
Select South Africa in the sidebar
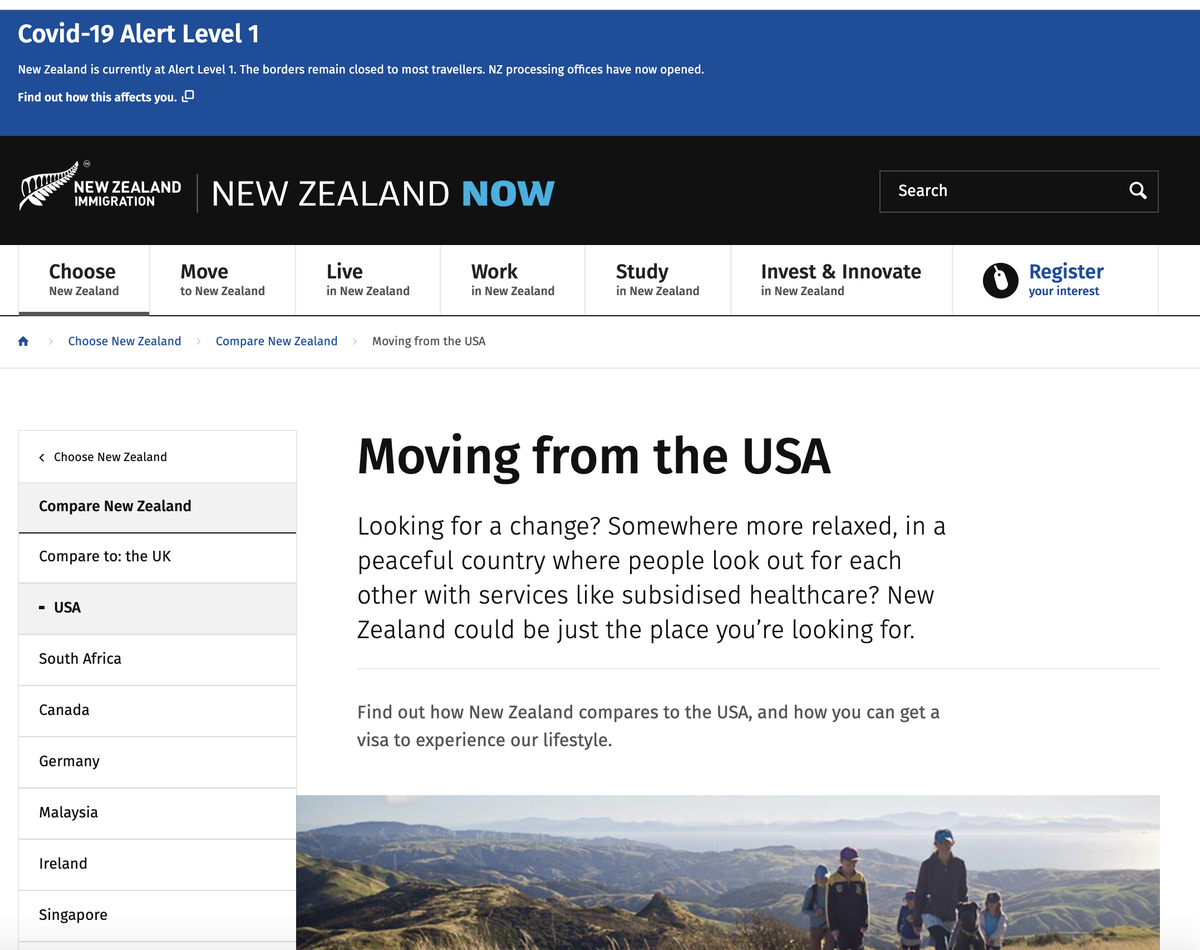tap(157, 659)
